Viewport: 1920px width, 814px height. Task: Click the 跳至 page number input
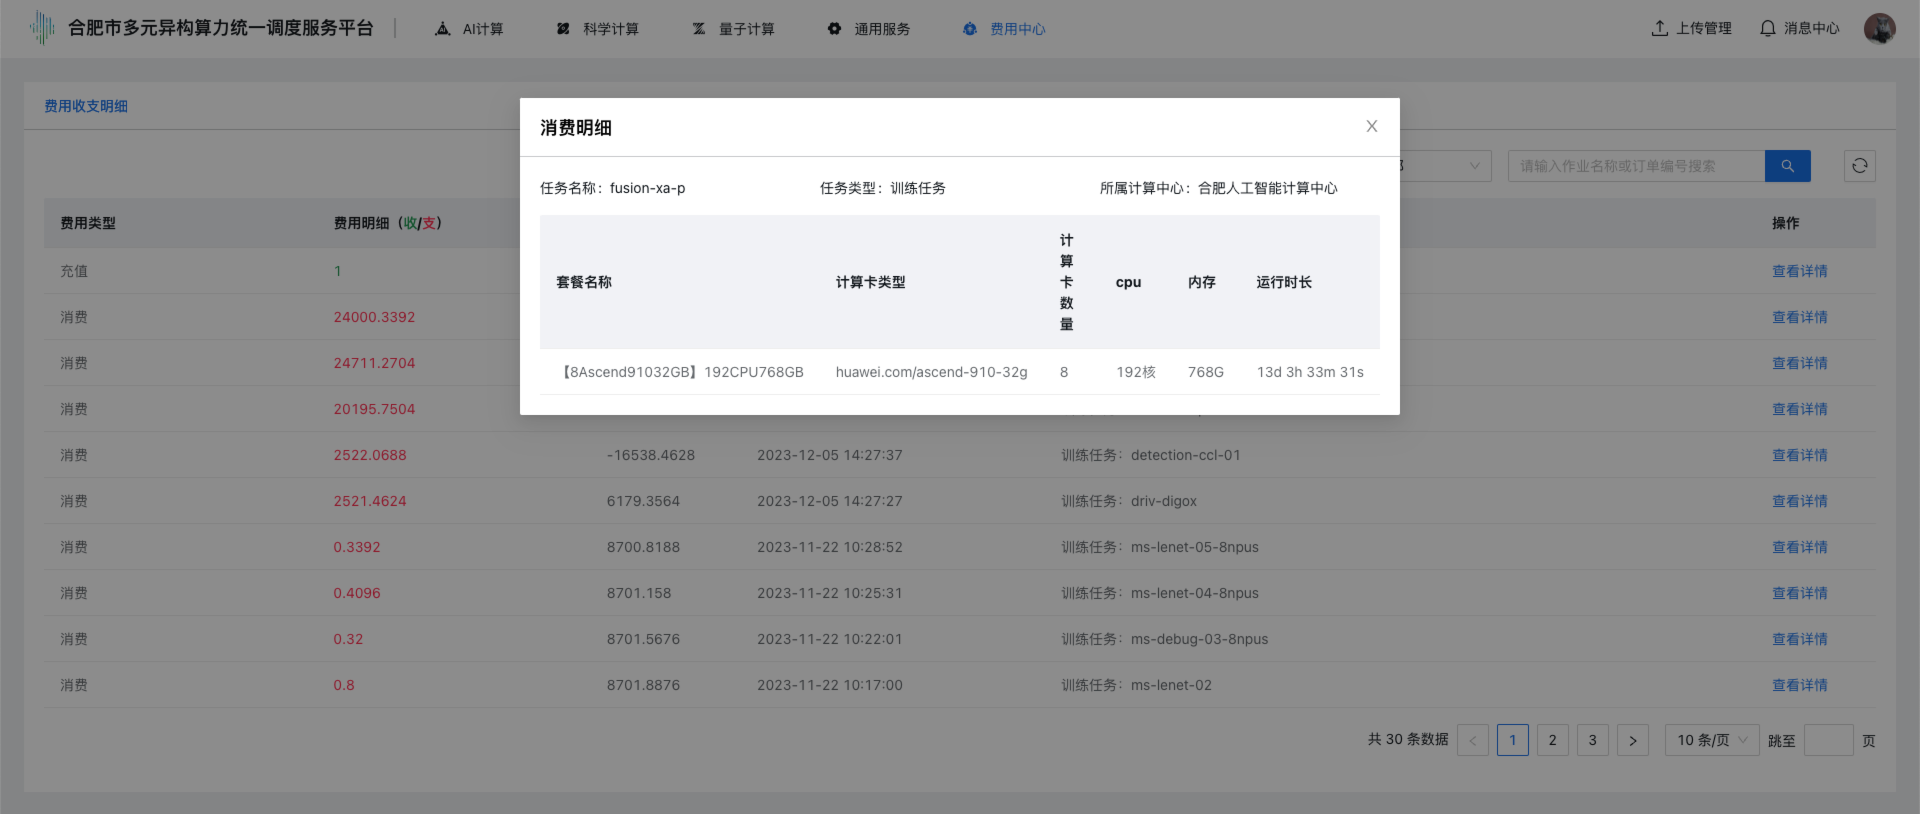click(1828, 740)
